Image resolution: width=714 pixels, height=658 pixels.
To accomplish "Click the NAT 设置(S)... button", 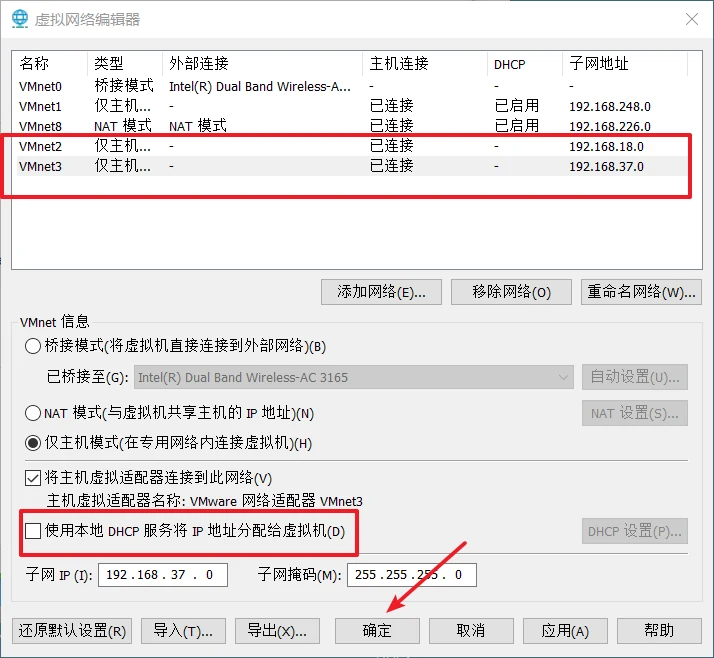I will [635, 413].
